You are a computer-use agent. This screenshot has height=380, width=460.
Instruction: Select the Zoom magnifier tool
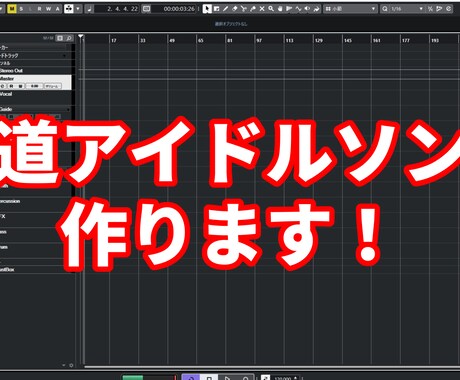pyautogui.click(x=271, y=9)
